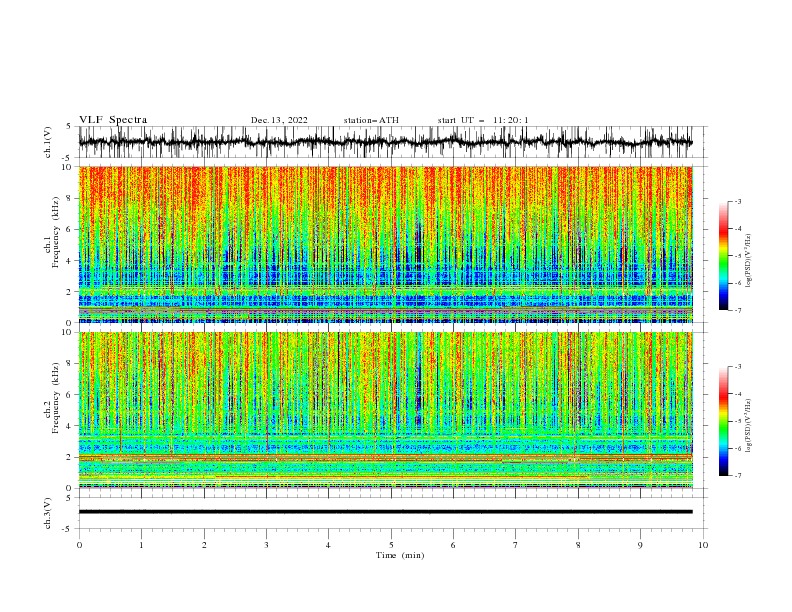
Task: Click the "ch.3(V)" axis label
Action: click(48, 513)
